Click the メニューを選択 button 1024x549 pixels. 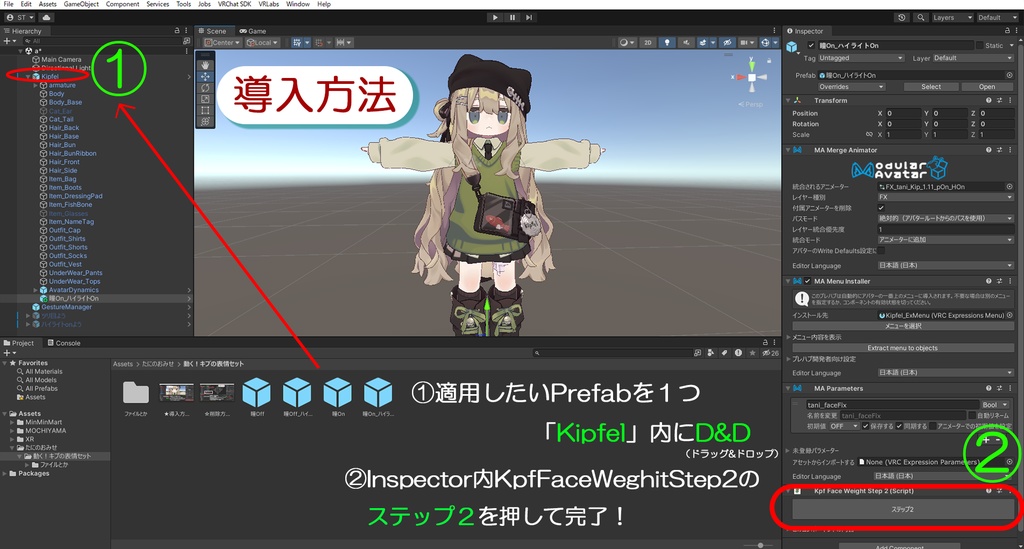903,326
